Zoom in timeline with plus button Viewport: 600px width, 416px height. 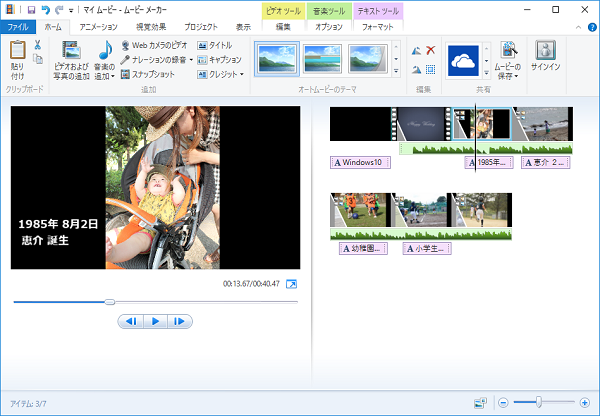tap(584, 403)
